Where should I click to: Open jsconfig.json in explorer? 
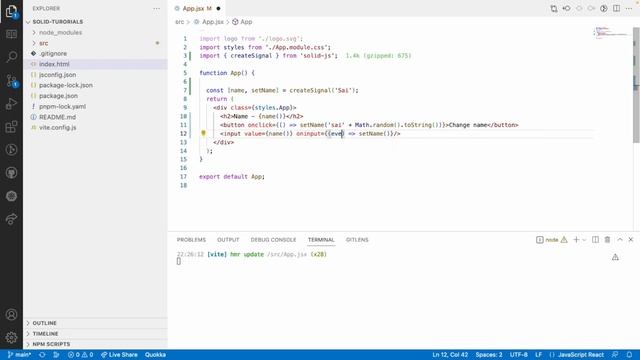(58, 75)
